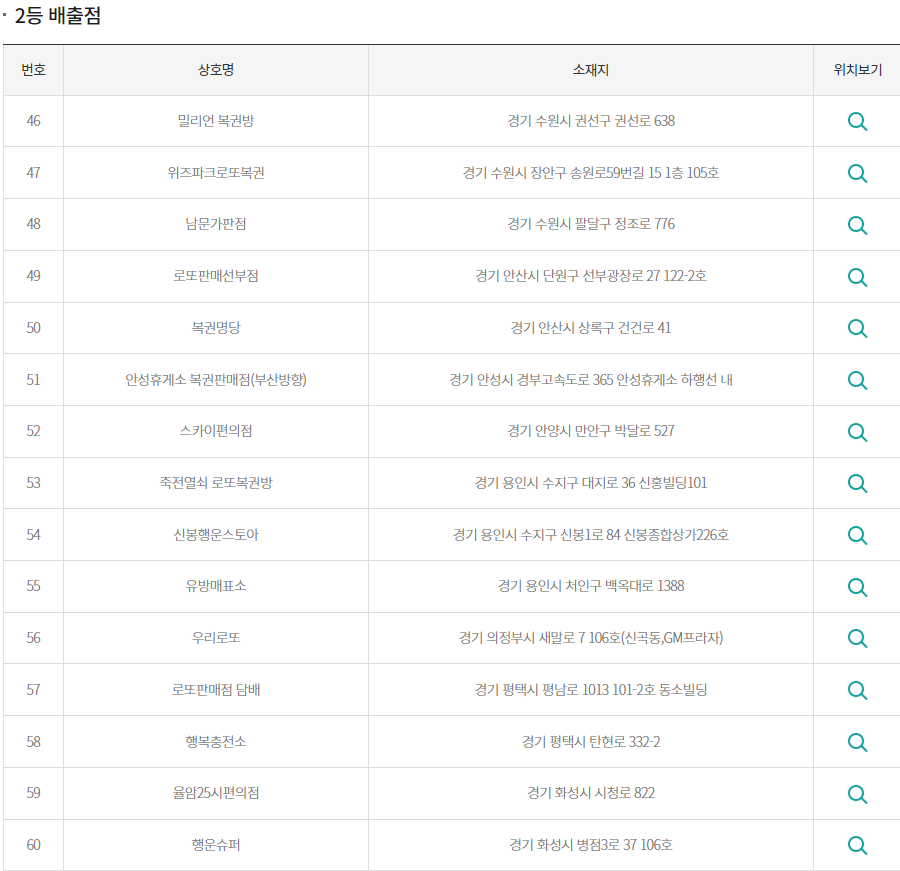Viewport: 900px width, 871px height.
Task: Select store name 남문가판점
Action: [x=216, y=224]
